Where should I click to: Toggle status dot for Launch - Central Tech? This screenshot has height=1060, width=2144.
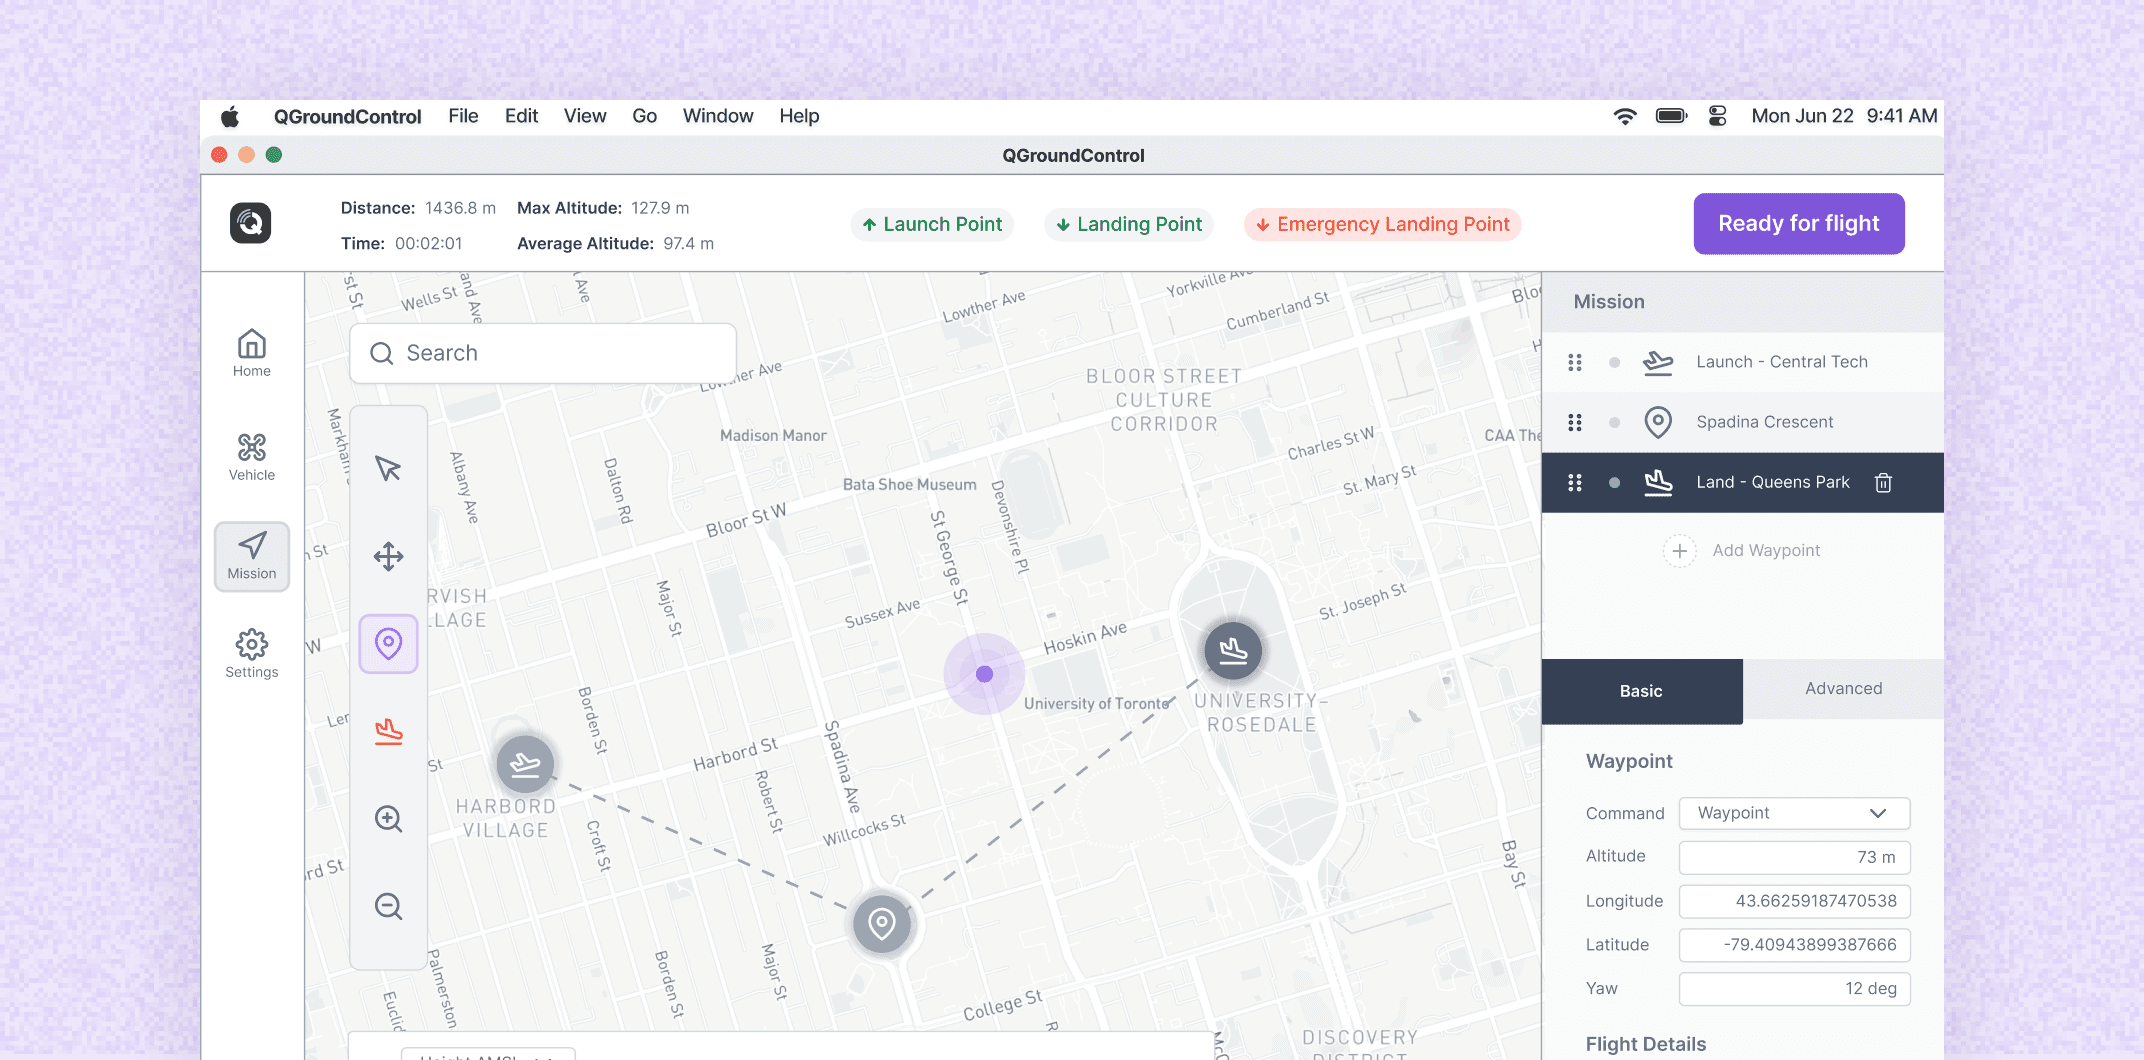click(1614, 362)
